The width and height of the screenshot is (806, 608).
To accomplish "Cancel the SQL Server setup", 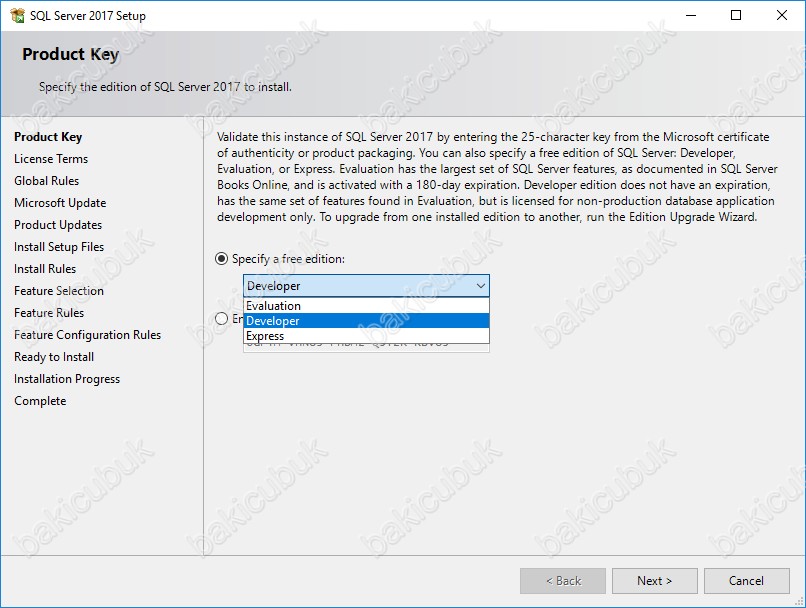I will [746, 581].
